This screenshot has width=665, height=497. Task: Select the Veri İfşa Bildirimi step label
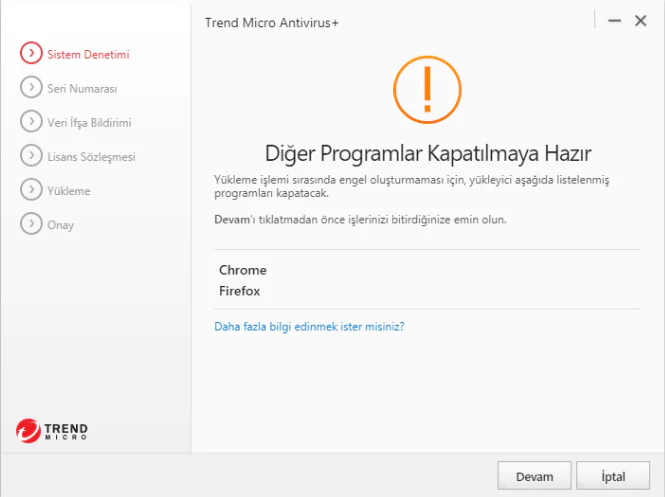point(89,123)
